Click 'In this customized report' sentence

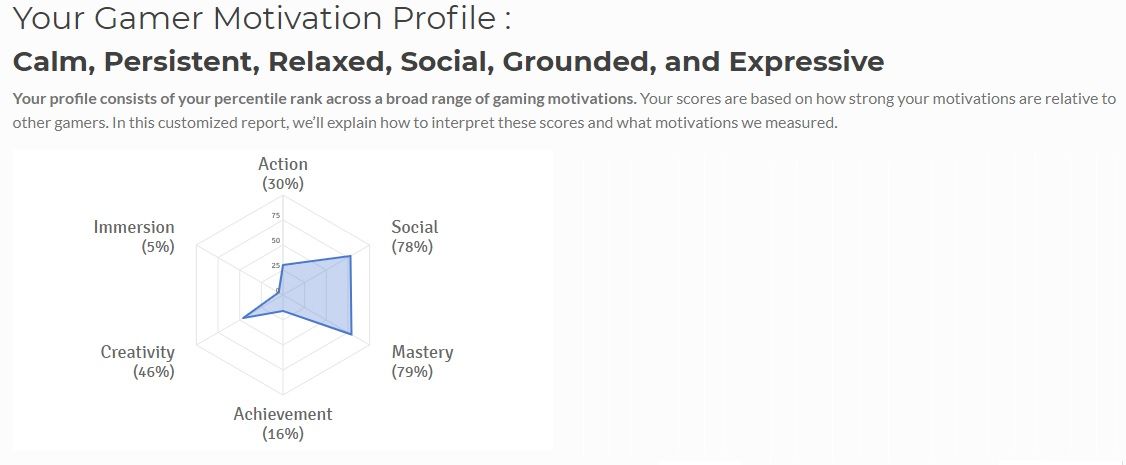(x=474, y=122)
